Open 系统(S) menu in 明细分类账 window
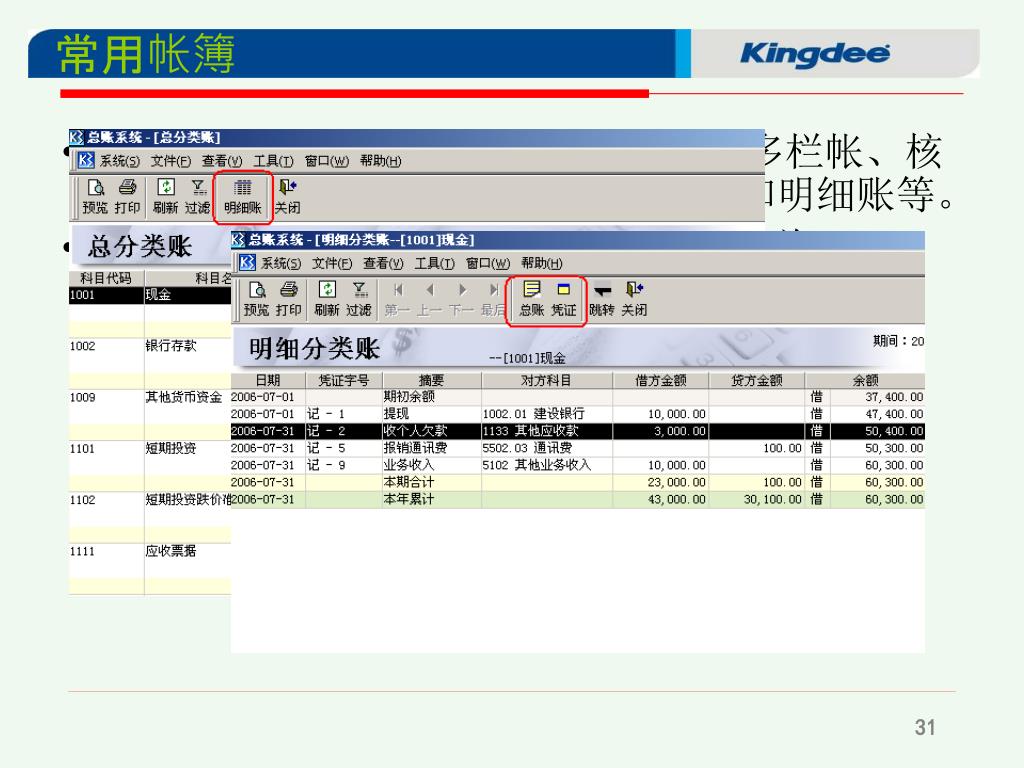Viewport: 1024px width, 768px height. coord(281,263)
